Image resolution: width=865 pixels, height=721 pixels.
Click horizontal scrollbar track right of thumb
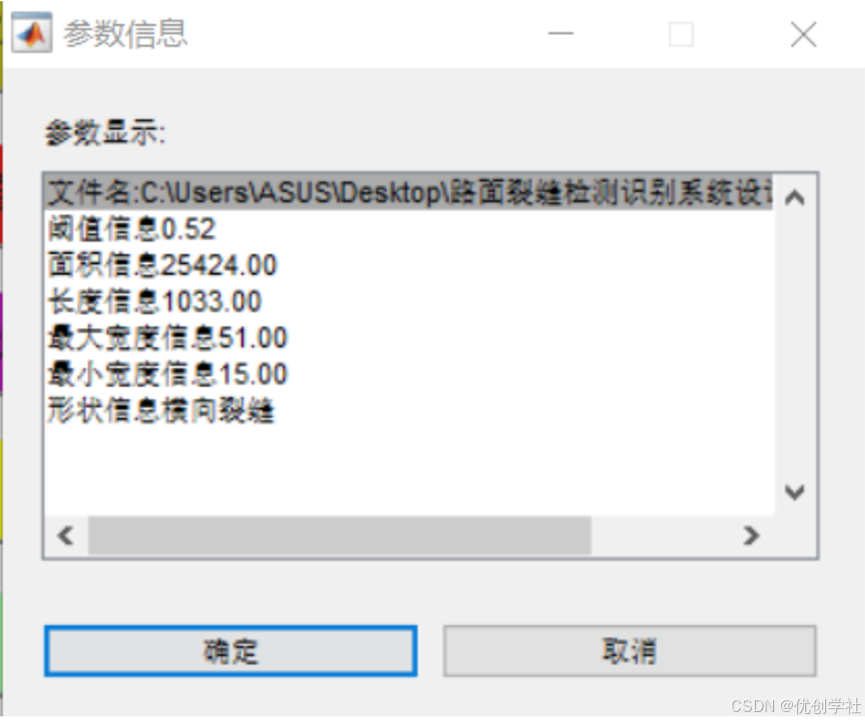661,535
